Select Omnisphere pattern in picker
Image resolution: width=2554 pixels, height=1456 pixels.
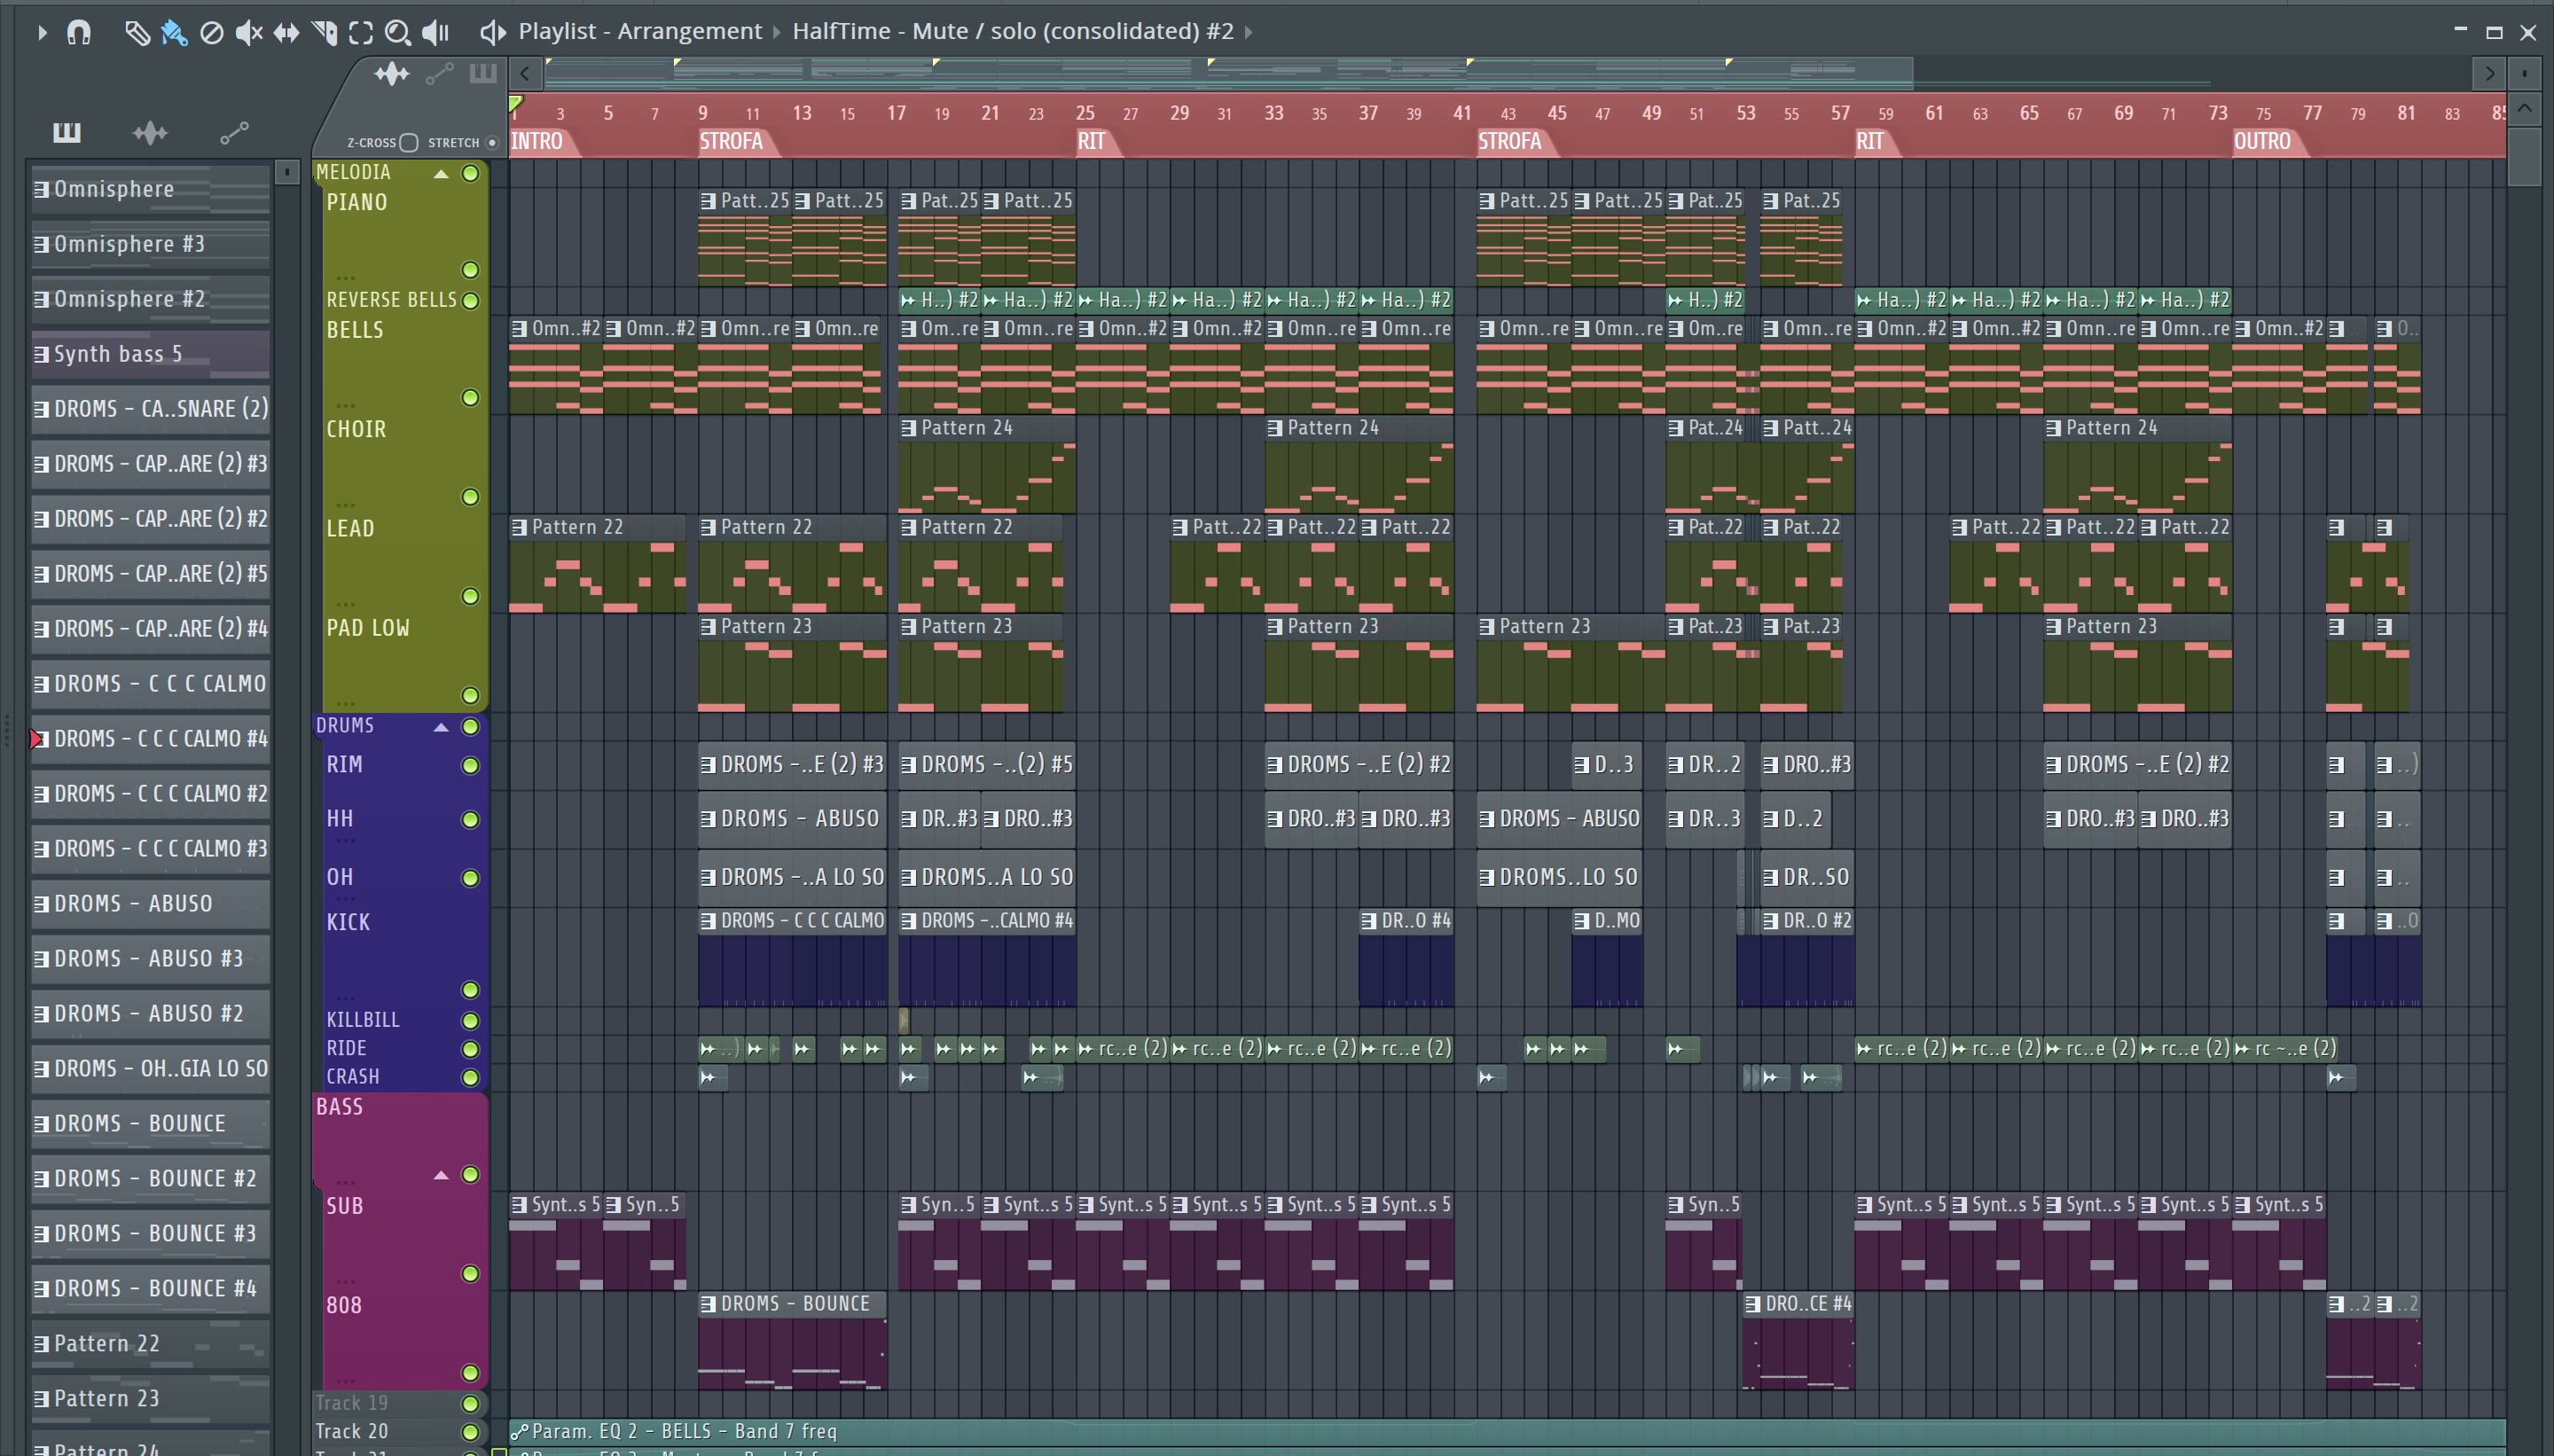[x=150, y=189]
